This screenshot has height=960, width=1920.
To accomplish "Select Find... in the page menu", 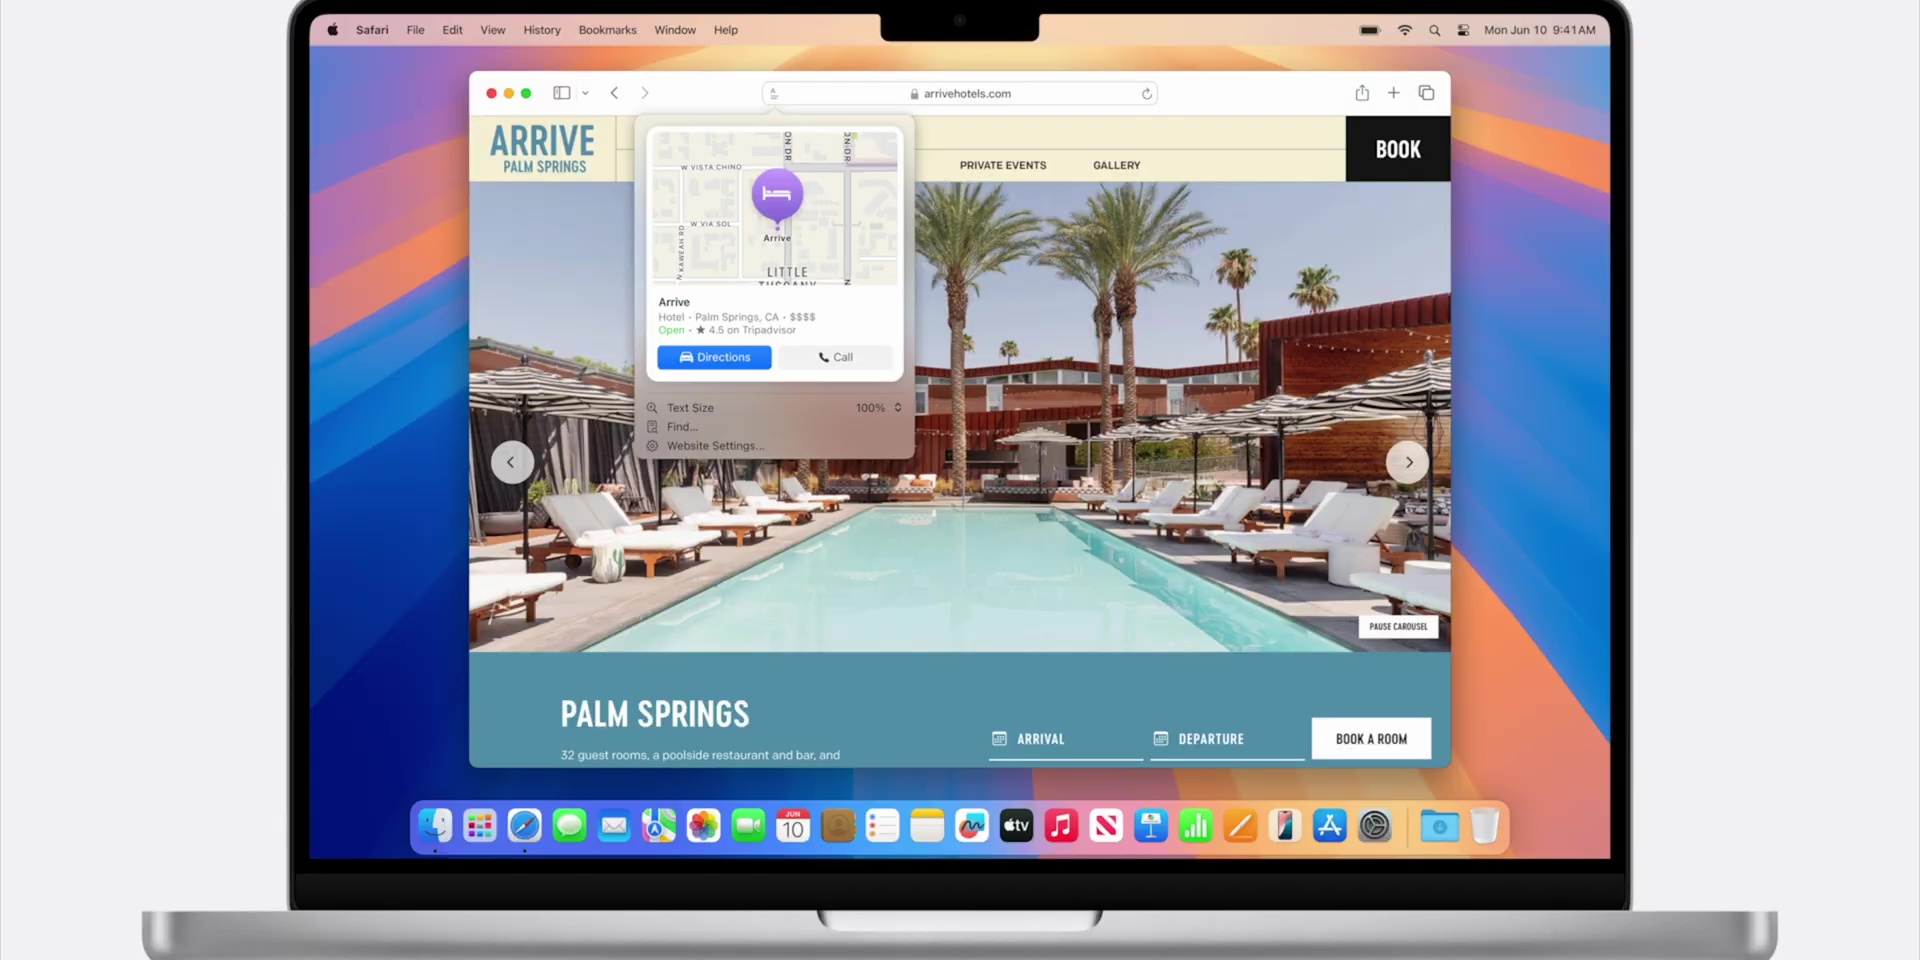I will pyautogui.click(x=682, y=427).
